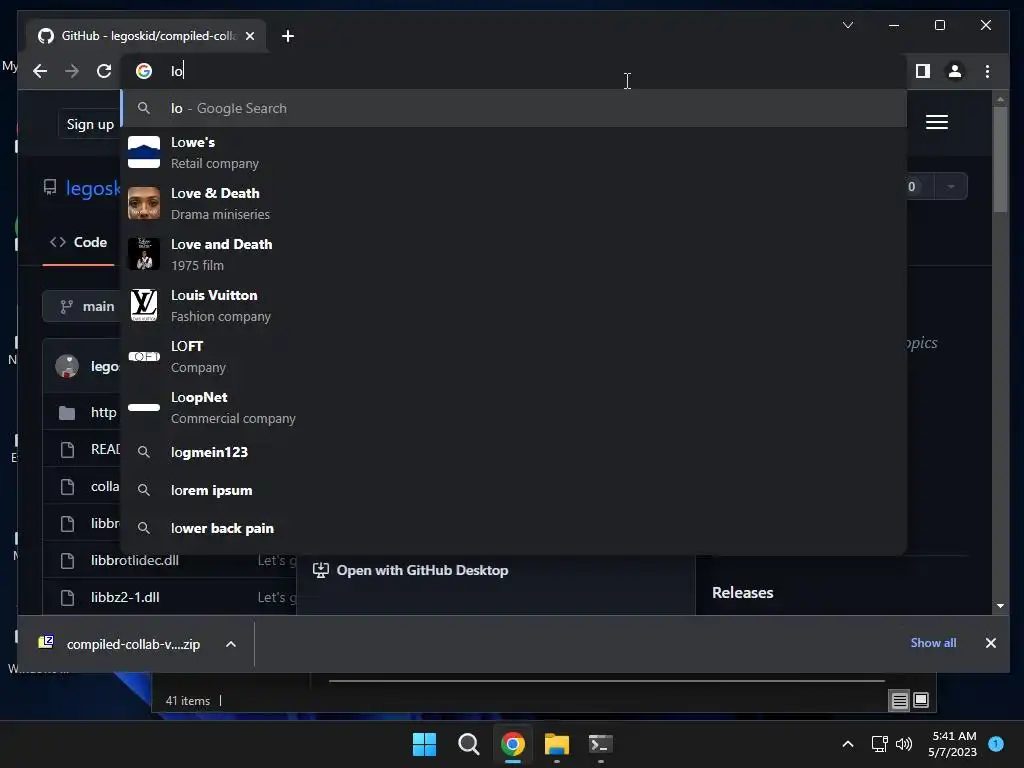
Task: Open the clock showing 5:41 AM
Action: (953, 744)
